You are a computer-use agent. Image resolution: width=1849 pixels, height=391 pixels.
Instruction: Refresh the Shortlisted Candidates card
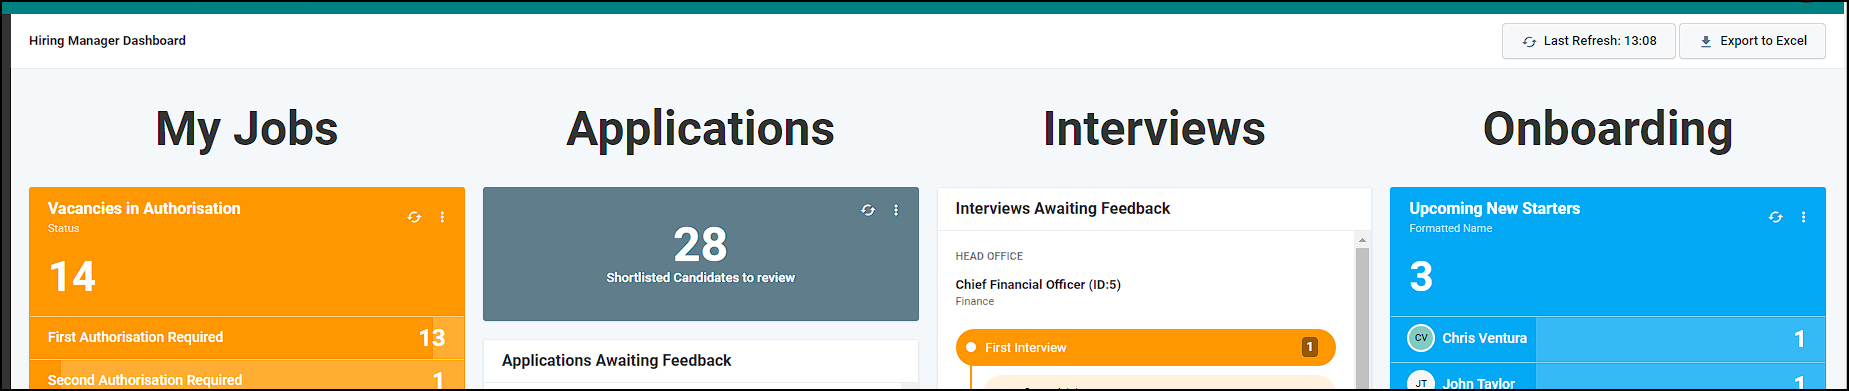pyautogui.click(x=868, y=210)
